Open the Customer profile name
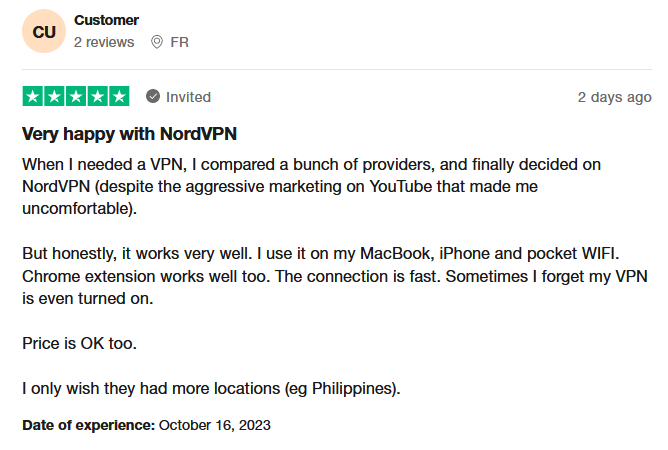 pyautogui.click(x=107, y=20)
